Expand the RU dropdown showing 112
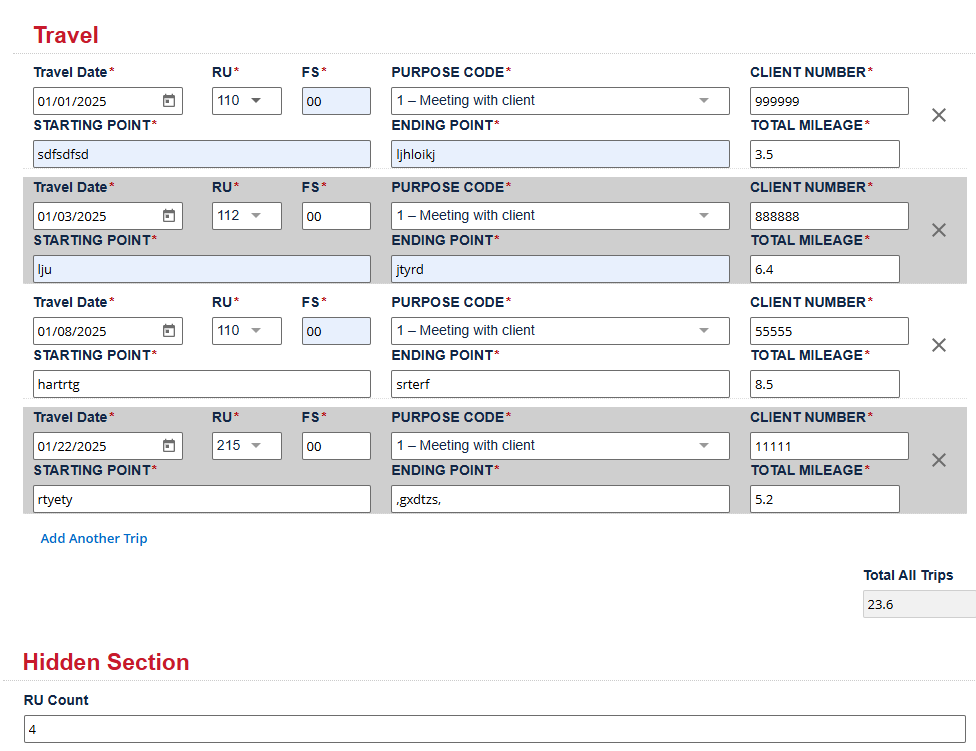Screen dimensions: 976x751 tap(246, 216)
